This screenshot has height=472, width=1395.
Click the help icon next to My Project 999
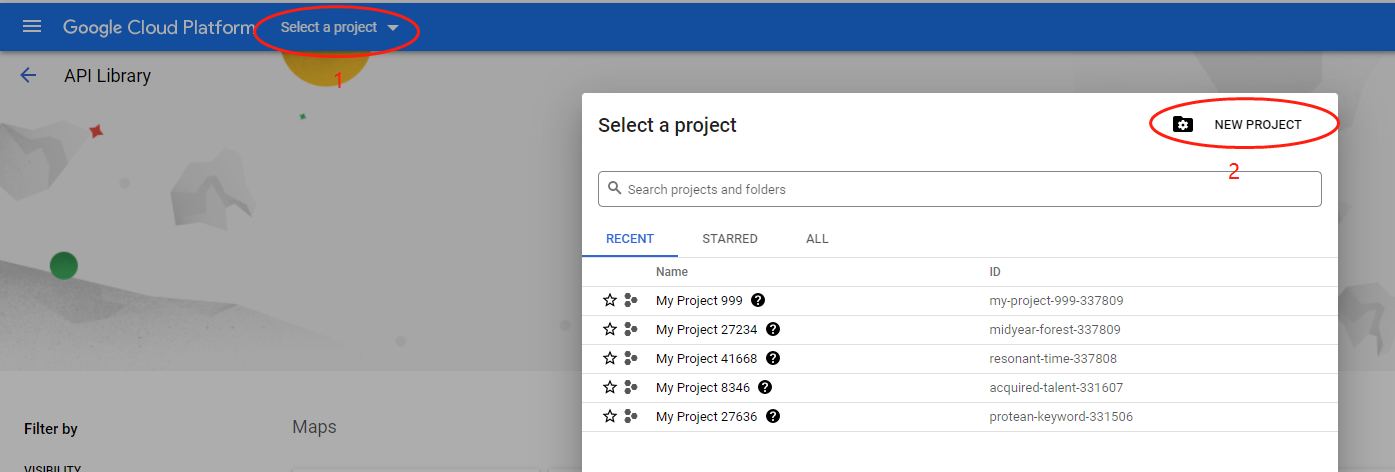tap(758, 300)
